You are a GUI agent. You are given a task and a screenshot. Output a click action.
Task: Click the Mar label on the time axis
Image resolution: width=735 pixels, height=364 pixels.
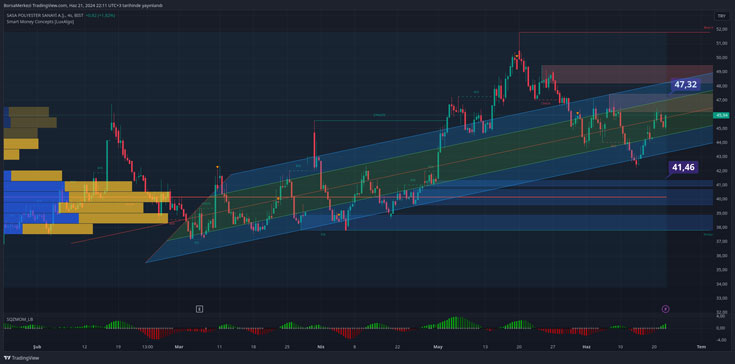click(178, 347)
